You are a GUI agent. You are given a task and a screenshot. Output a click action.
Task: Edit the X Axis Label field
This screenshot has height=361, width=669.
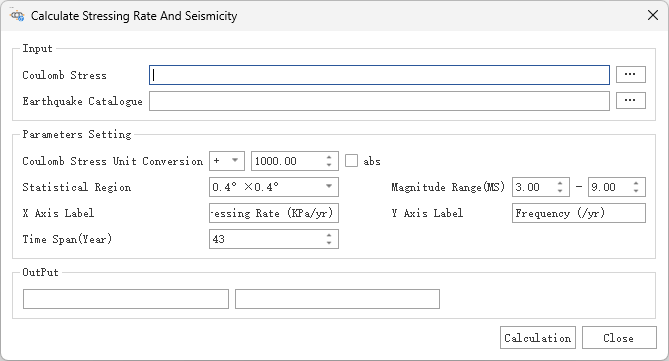click(x=273, y=213)
